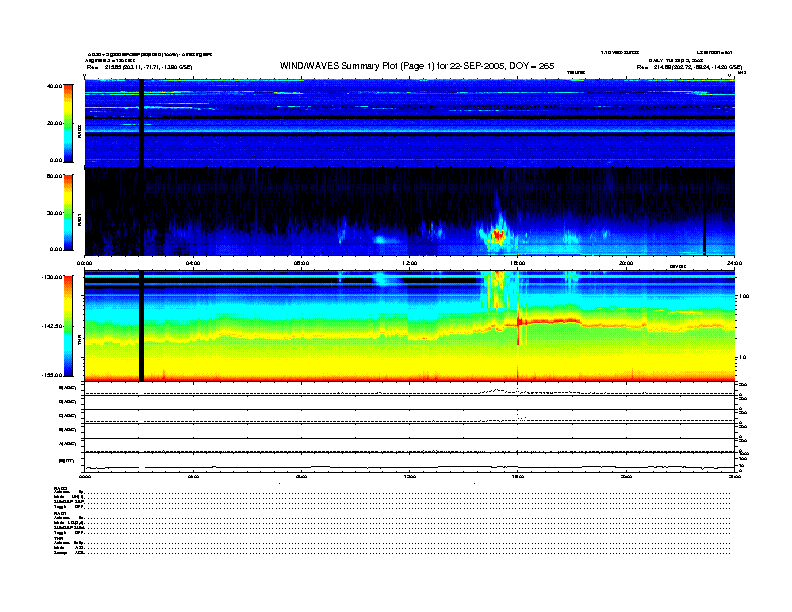Click the RAD1 heading in the status list
The width and height of the screenshot is (792, 612).
(x=60, y=513)
